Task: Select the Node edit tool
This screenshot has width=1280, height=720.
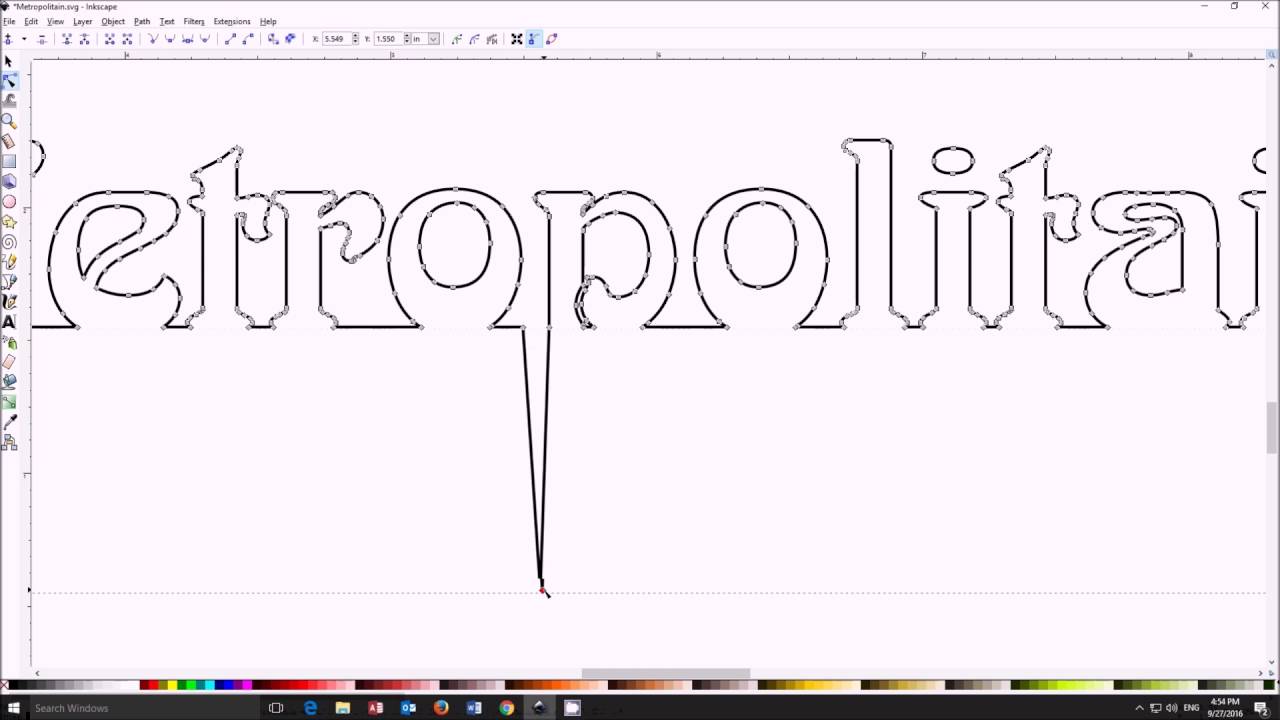Action: point(9,81)
